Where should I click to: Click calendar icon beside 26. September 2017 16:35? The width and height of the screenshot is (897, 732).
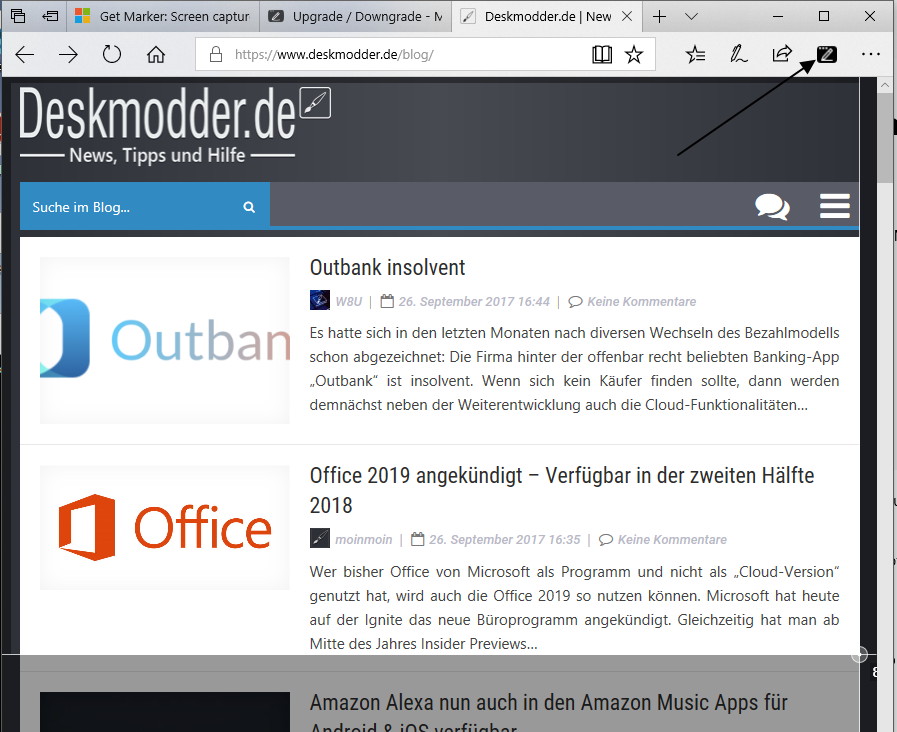[x=418, y=539]
